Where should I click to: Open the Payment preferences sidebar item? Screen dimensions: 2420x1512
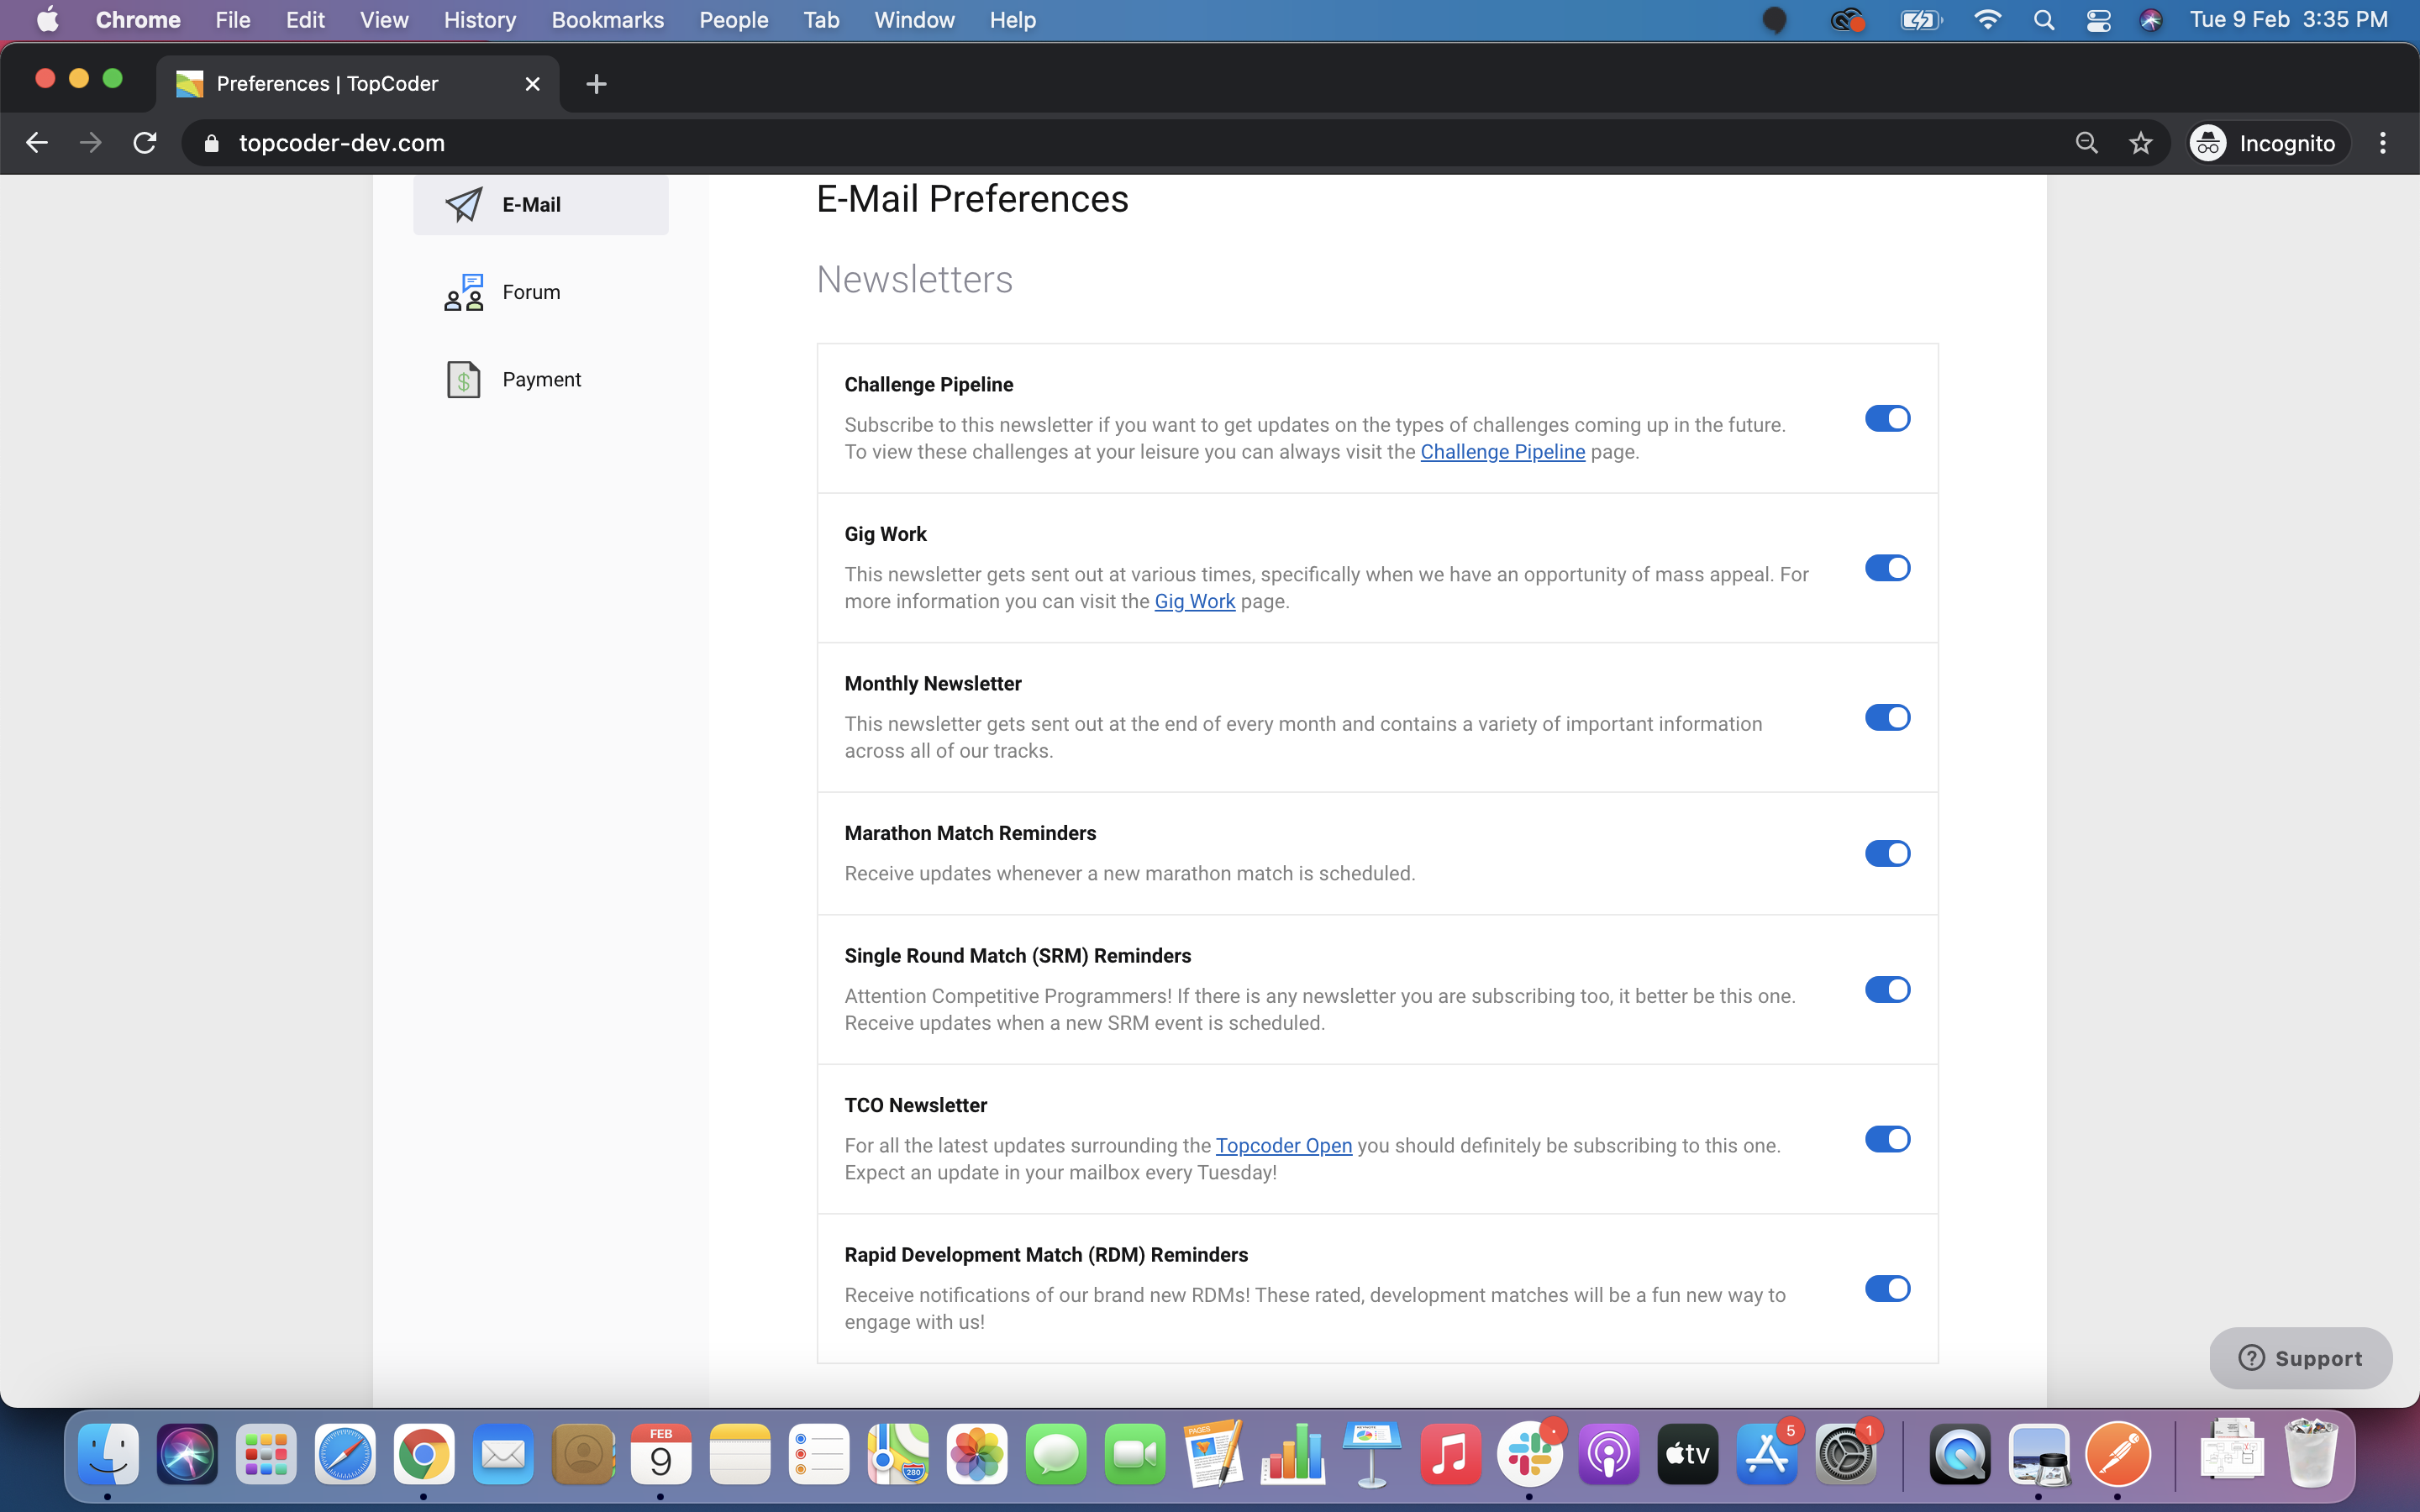540,380
